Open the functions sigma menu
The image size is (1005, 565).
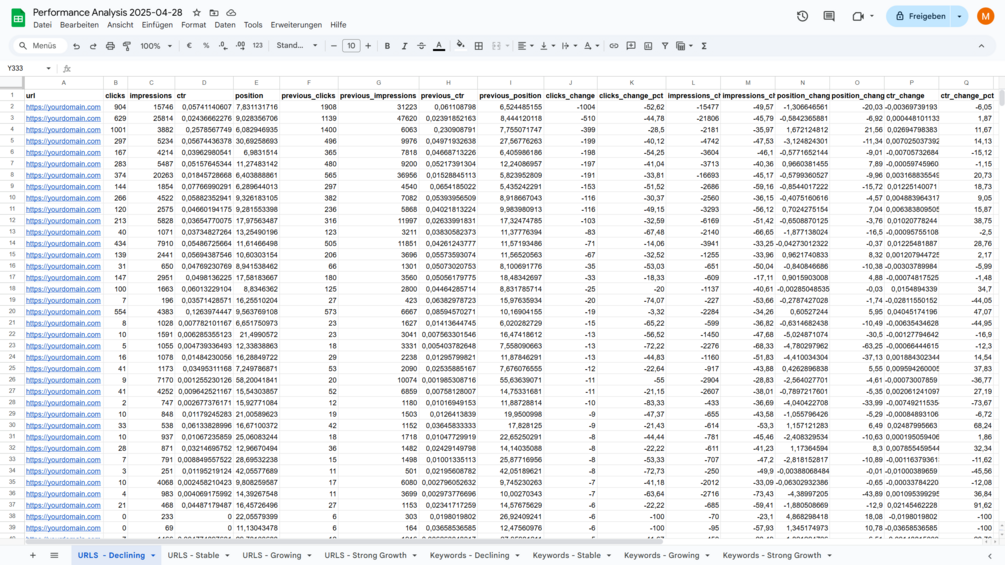704,46
